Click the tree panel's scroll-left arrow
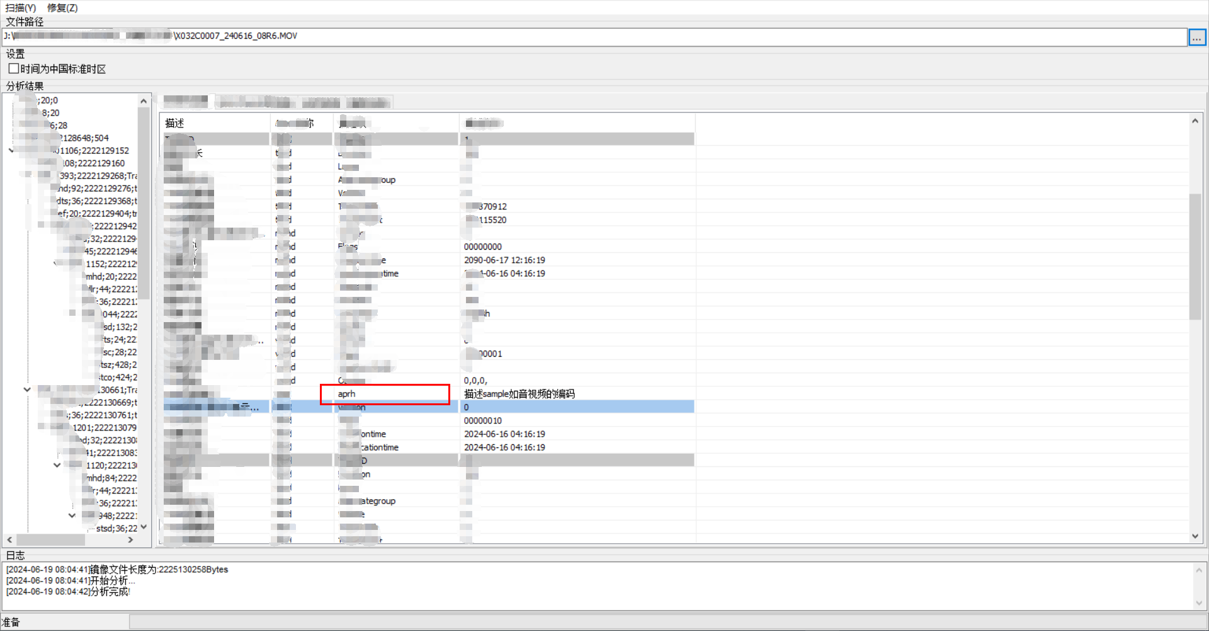 [11, 540]
